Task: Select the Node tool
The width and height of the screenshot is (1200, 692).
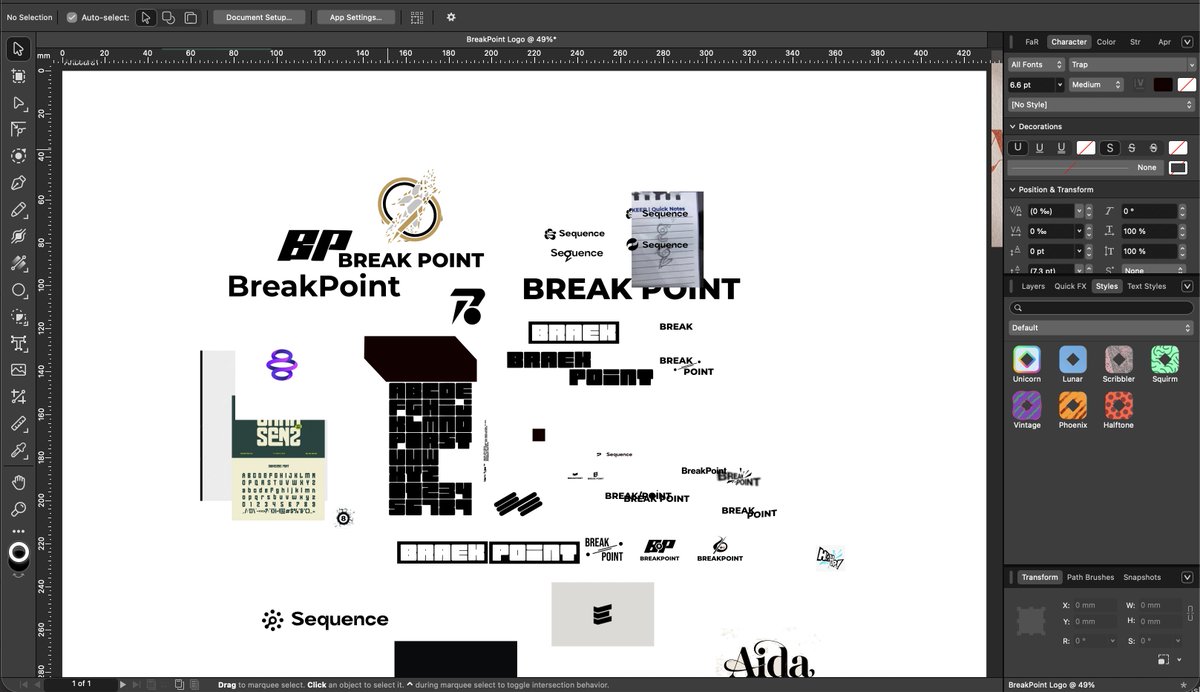Action: tap(18, 103)
